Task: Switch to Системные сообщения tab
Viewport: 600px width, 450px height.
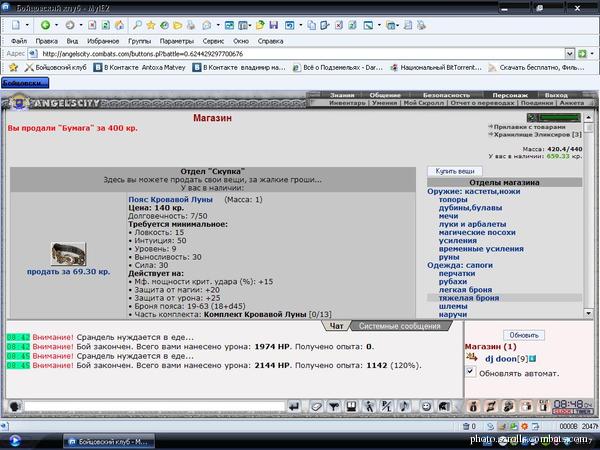Action: [400, 326]
